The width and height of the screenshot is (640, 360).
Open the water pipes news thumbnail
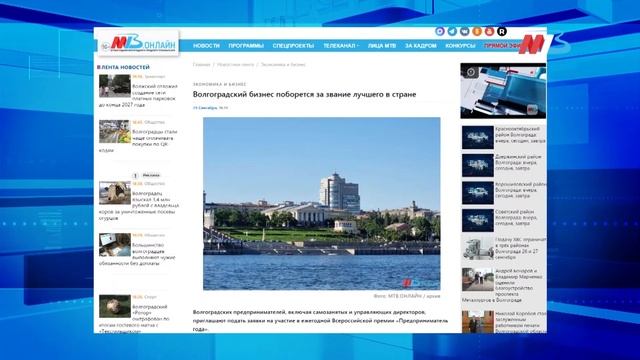(x=478, y=248)
